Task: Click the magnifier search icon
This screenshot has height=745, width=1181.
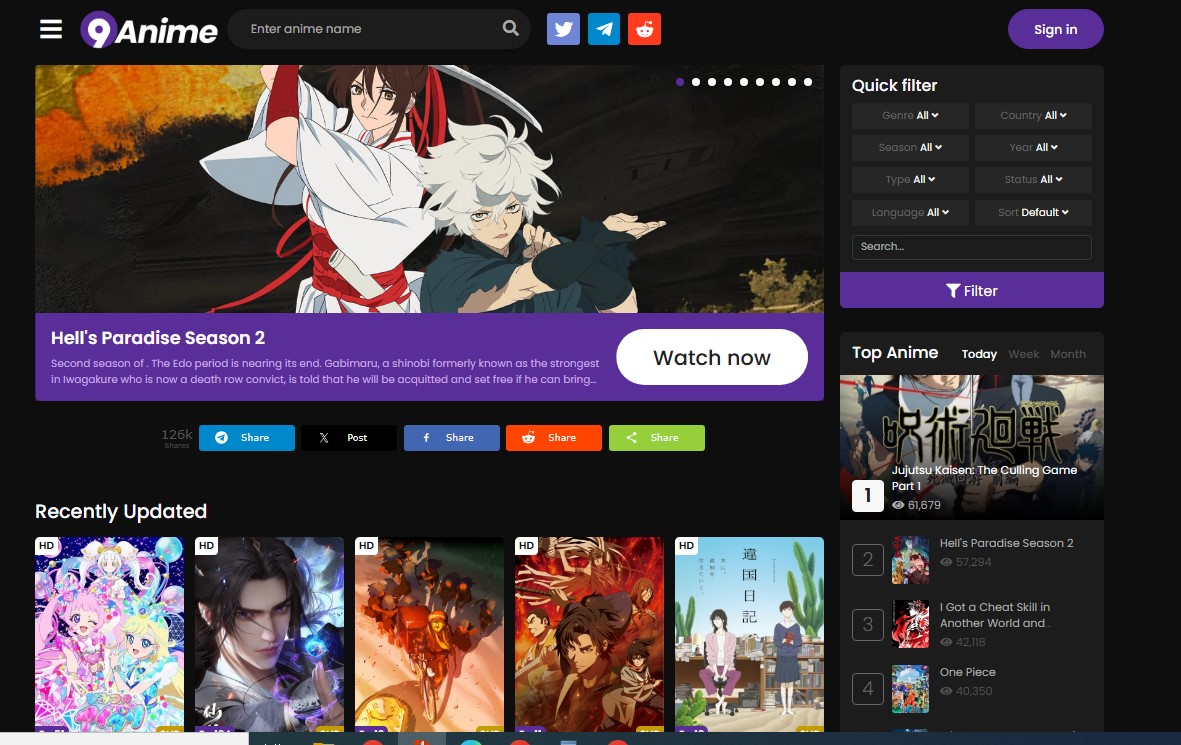Action: pos(511,29)
